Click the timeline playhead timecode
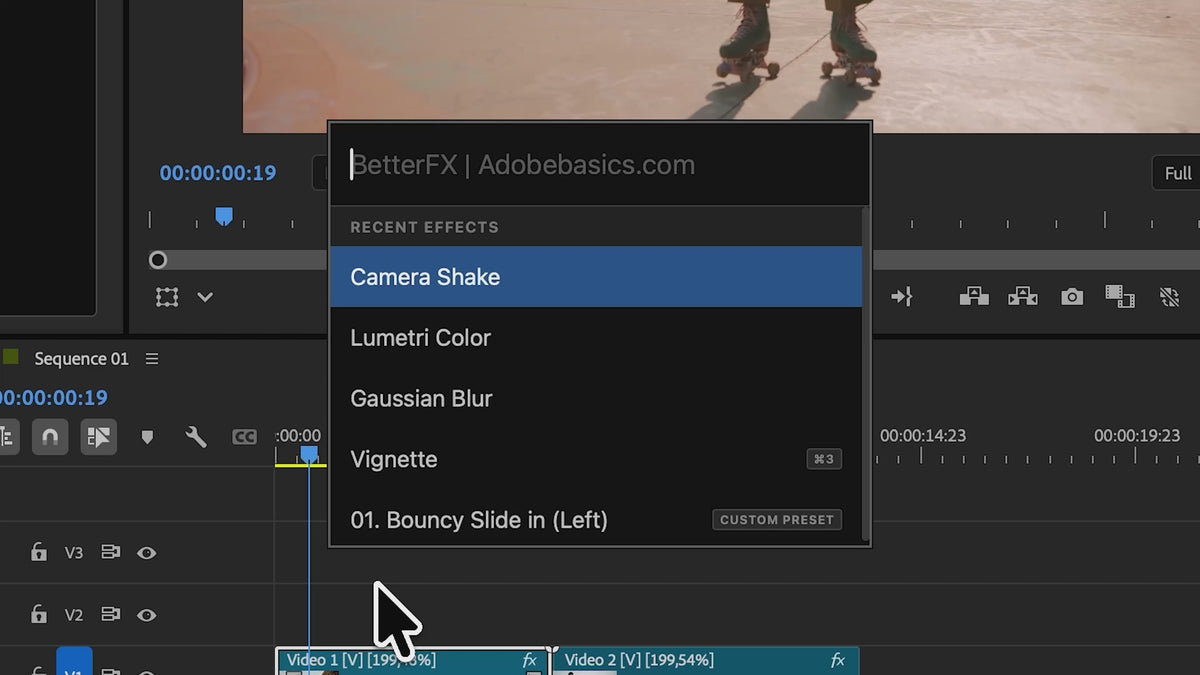This screenshot has height=675, width=1200. pyautogui.click(x=52, y=398)
